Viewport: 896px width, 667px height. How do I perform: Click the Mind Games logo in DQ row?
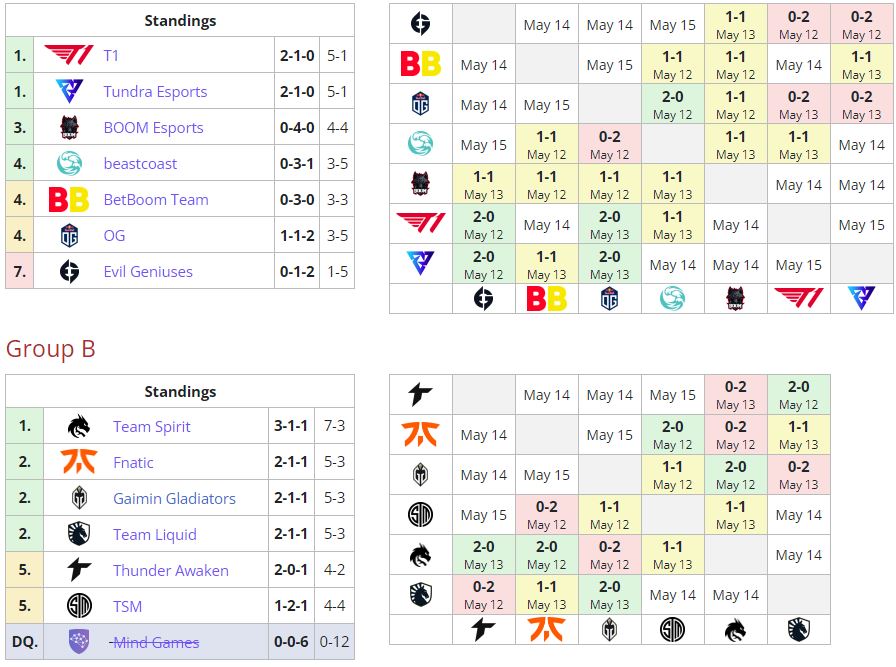tap(79, 642)
